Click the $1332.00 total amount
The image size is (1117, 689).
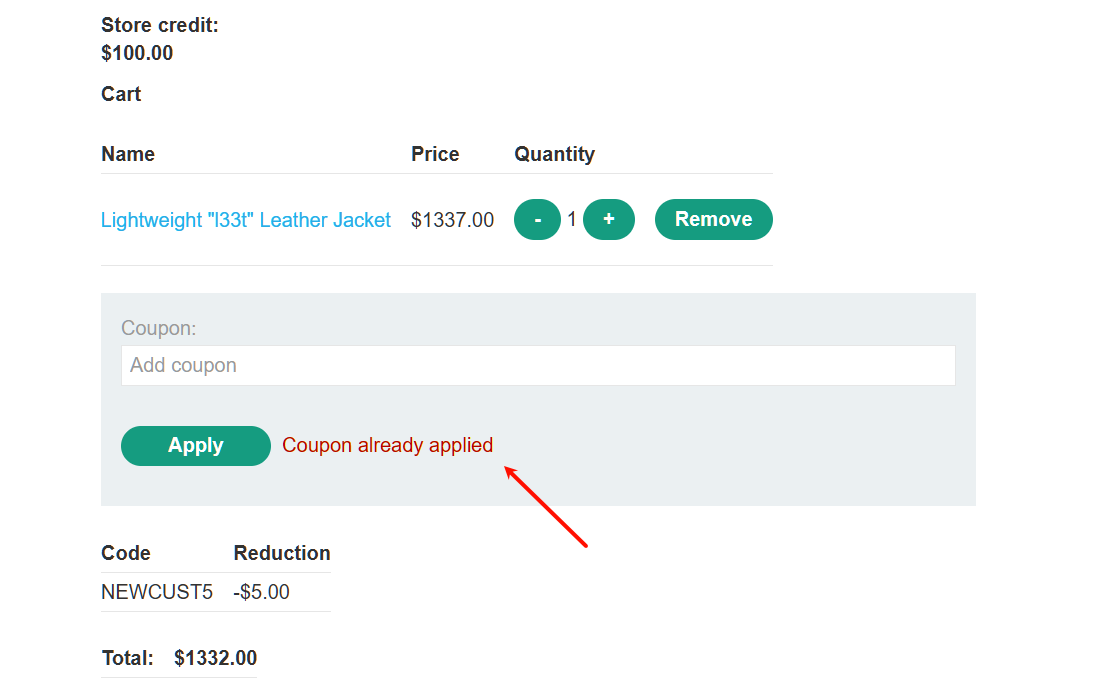pos(215,658)
